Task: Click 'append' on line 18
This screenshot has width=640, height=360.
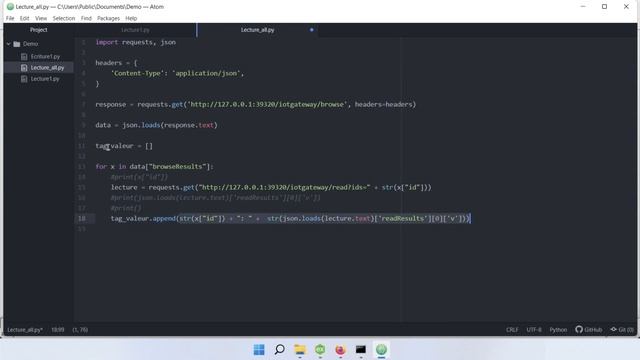Action: pos(164,218)
